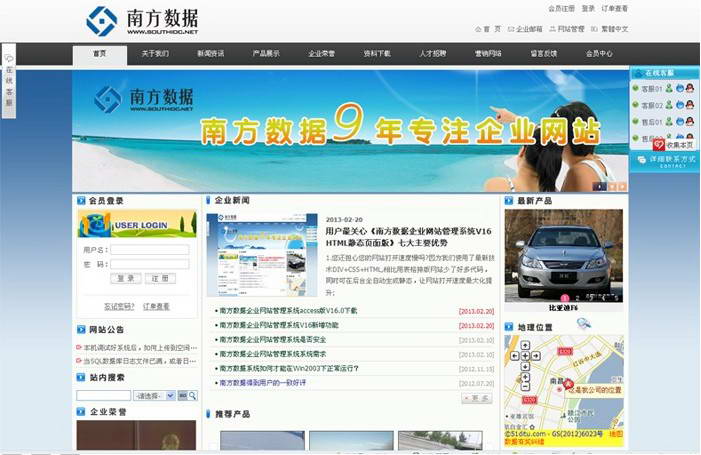Open the 企业新闻 featured screenshot thumbnail
Viewport: 701px width, 455px height.
[x=262, y=255]
